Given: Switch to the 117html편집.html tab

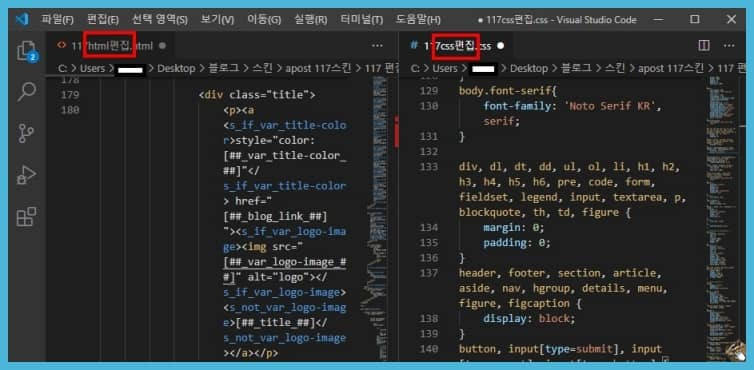Looking at the screenshot, I should [112, 46].
